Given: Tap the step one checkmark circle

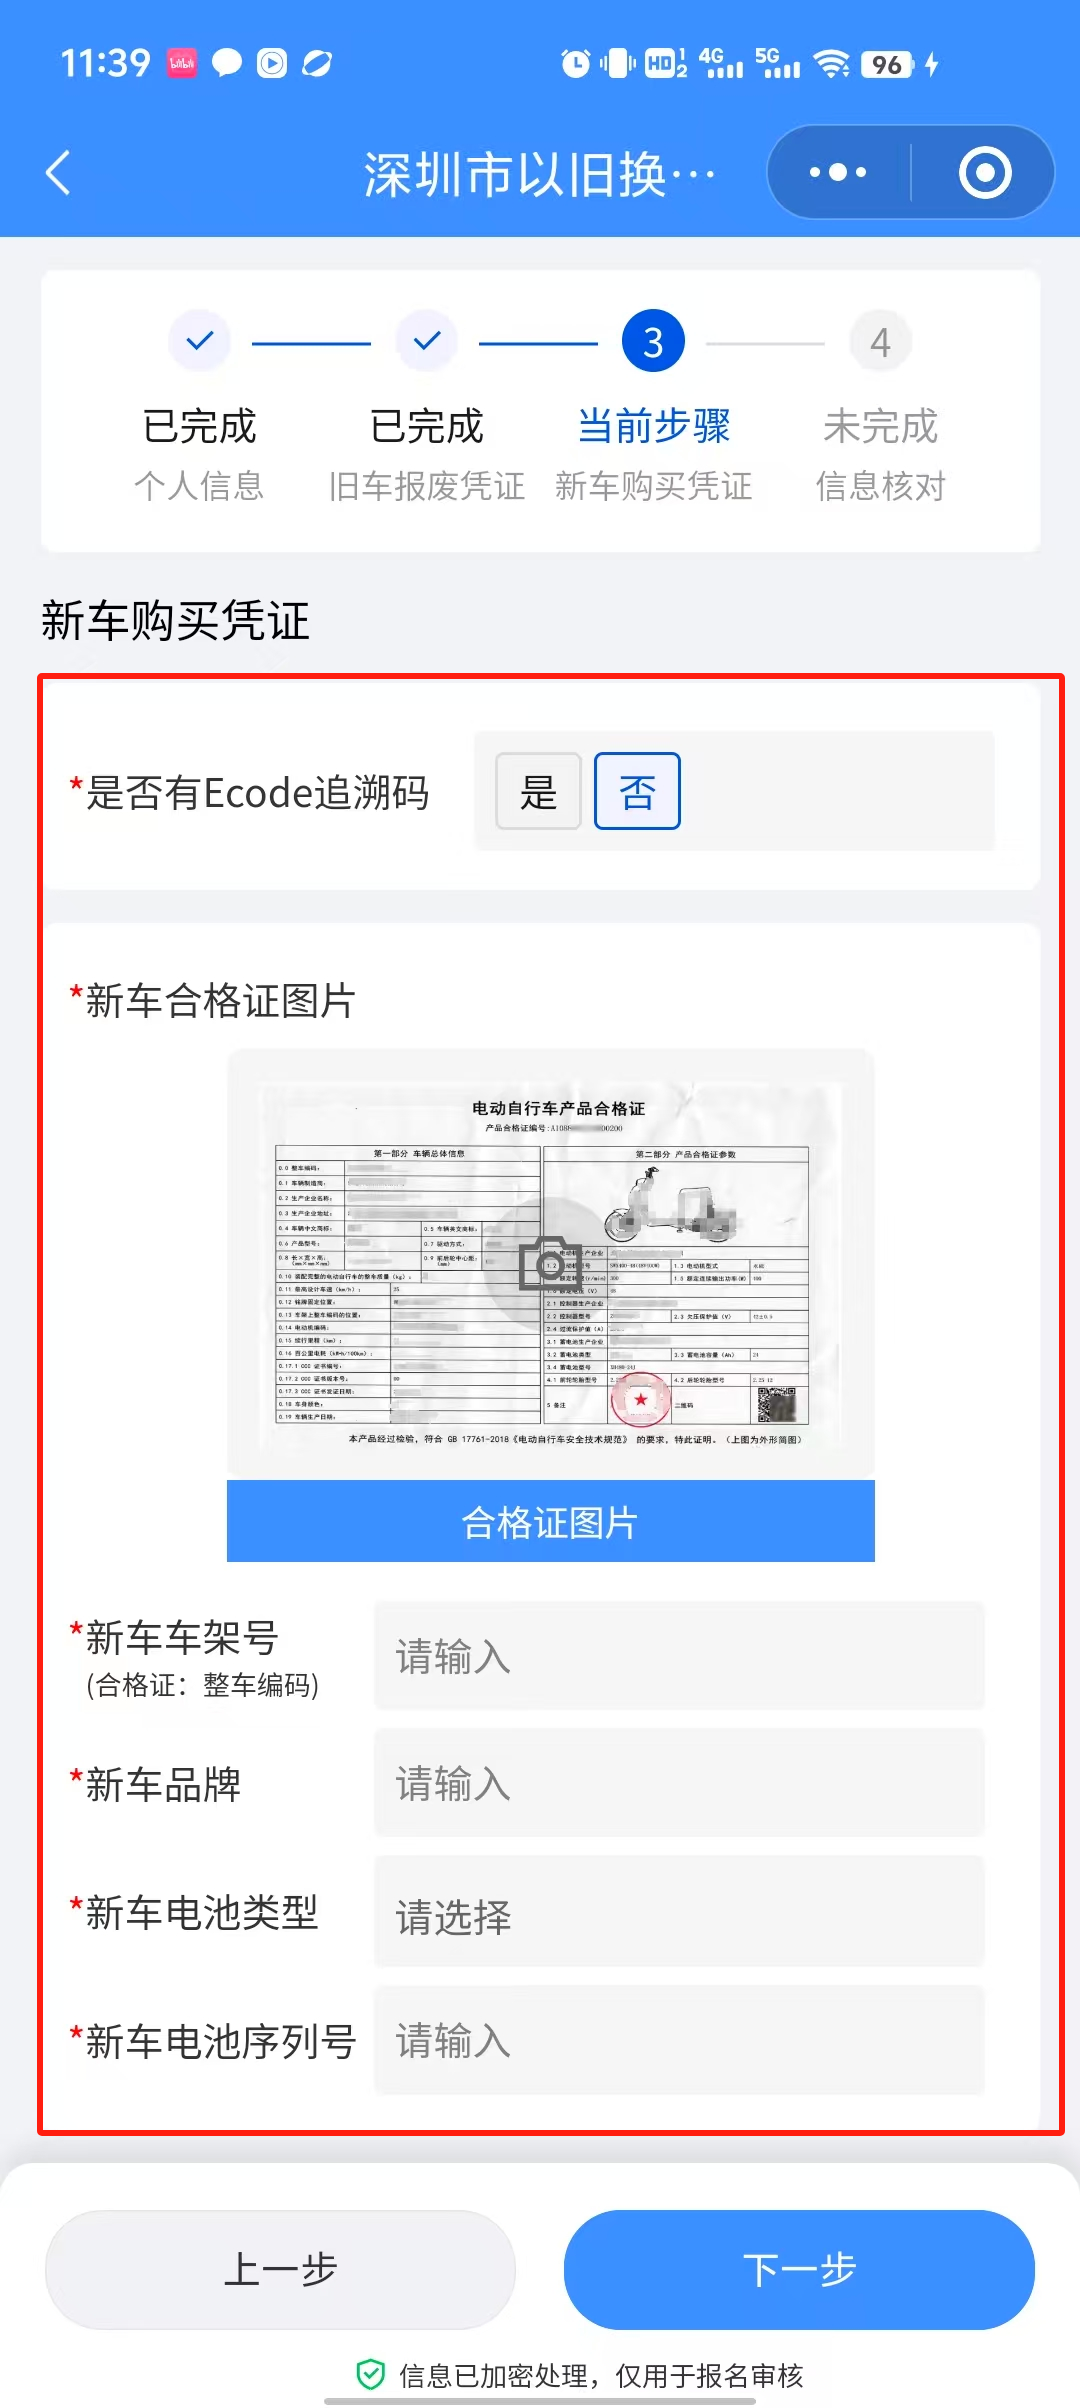Looking at the screenshot, I should click(x=200, y=341).
